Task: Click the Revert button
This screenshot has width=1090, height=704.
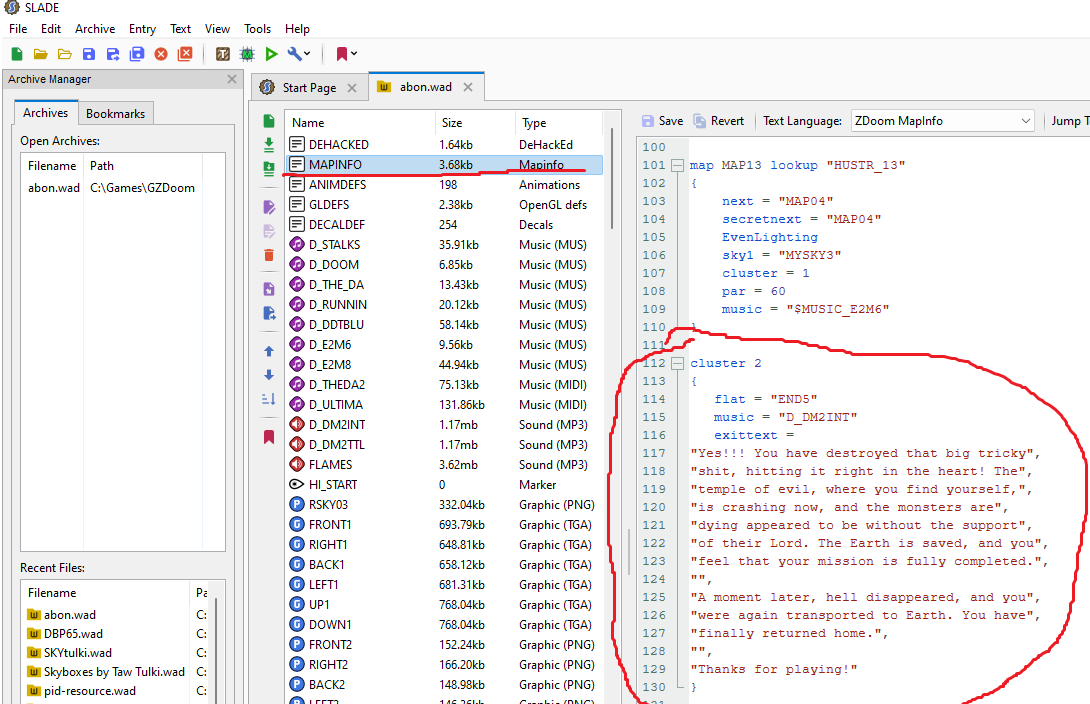Action: (x=718, y=121)
